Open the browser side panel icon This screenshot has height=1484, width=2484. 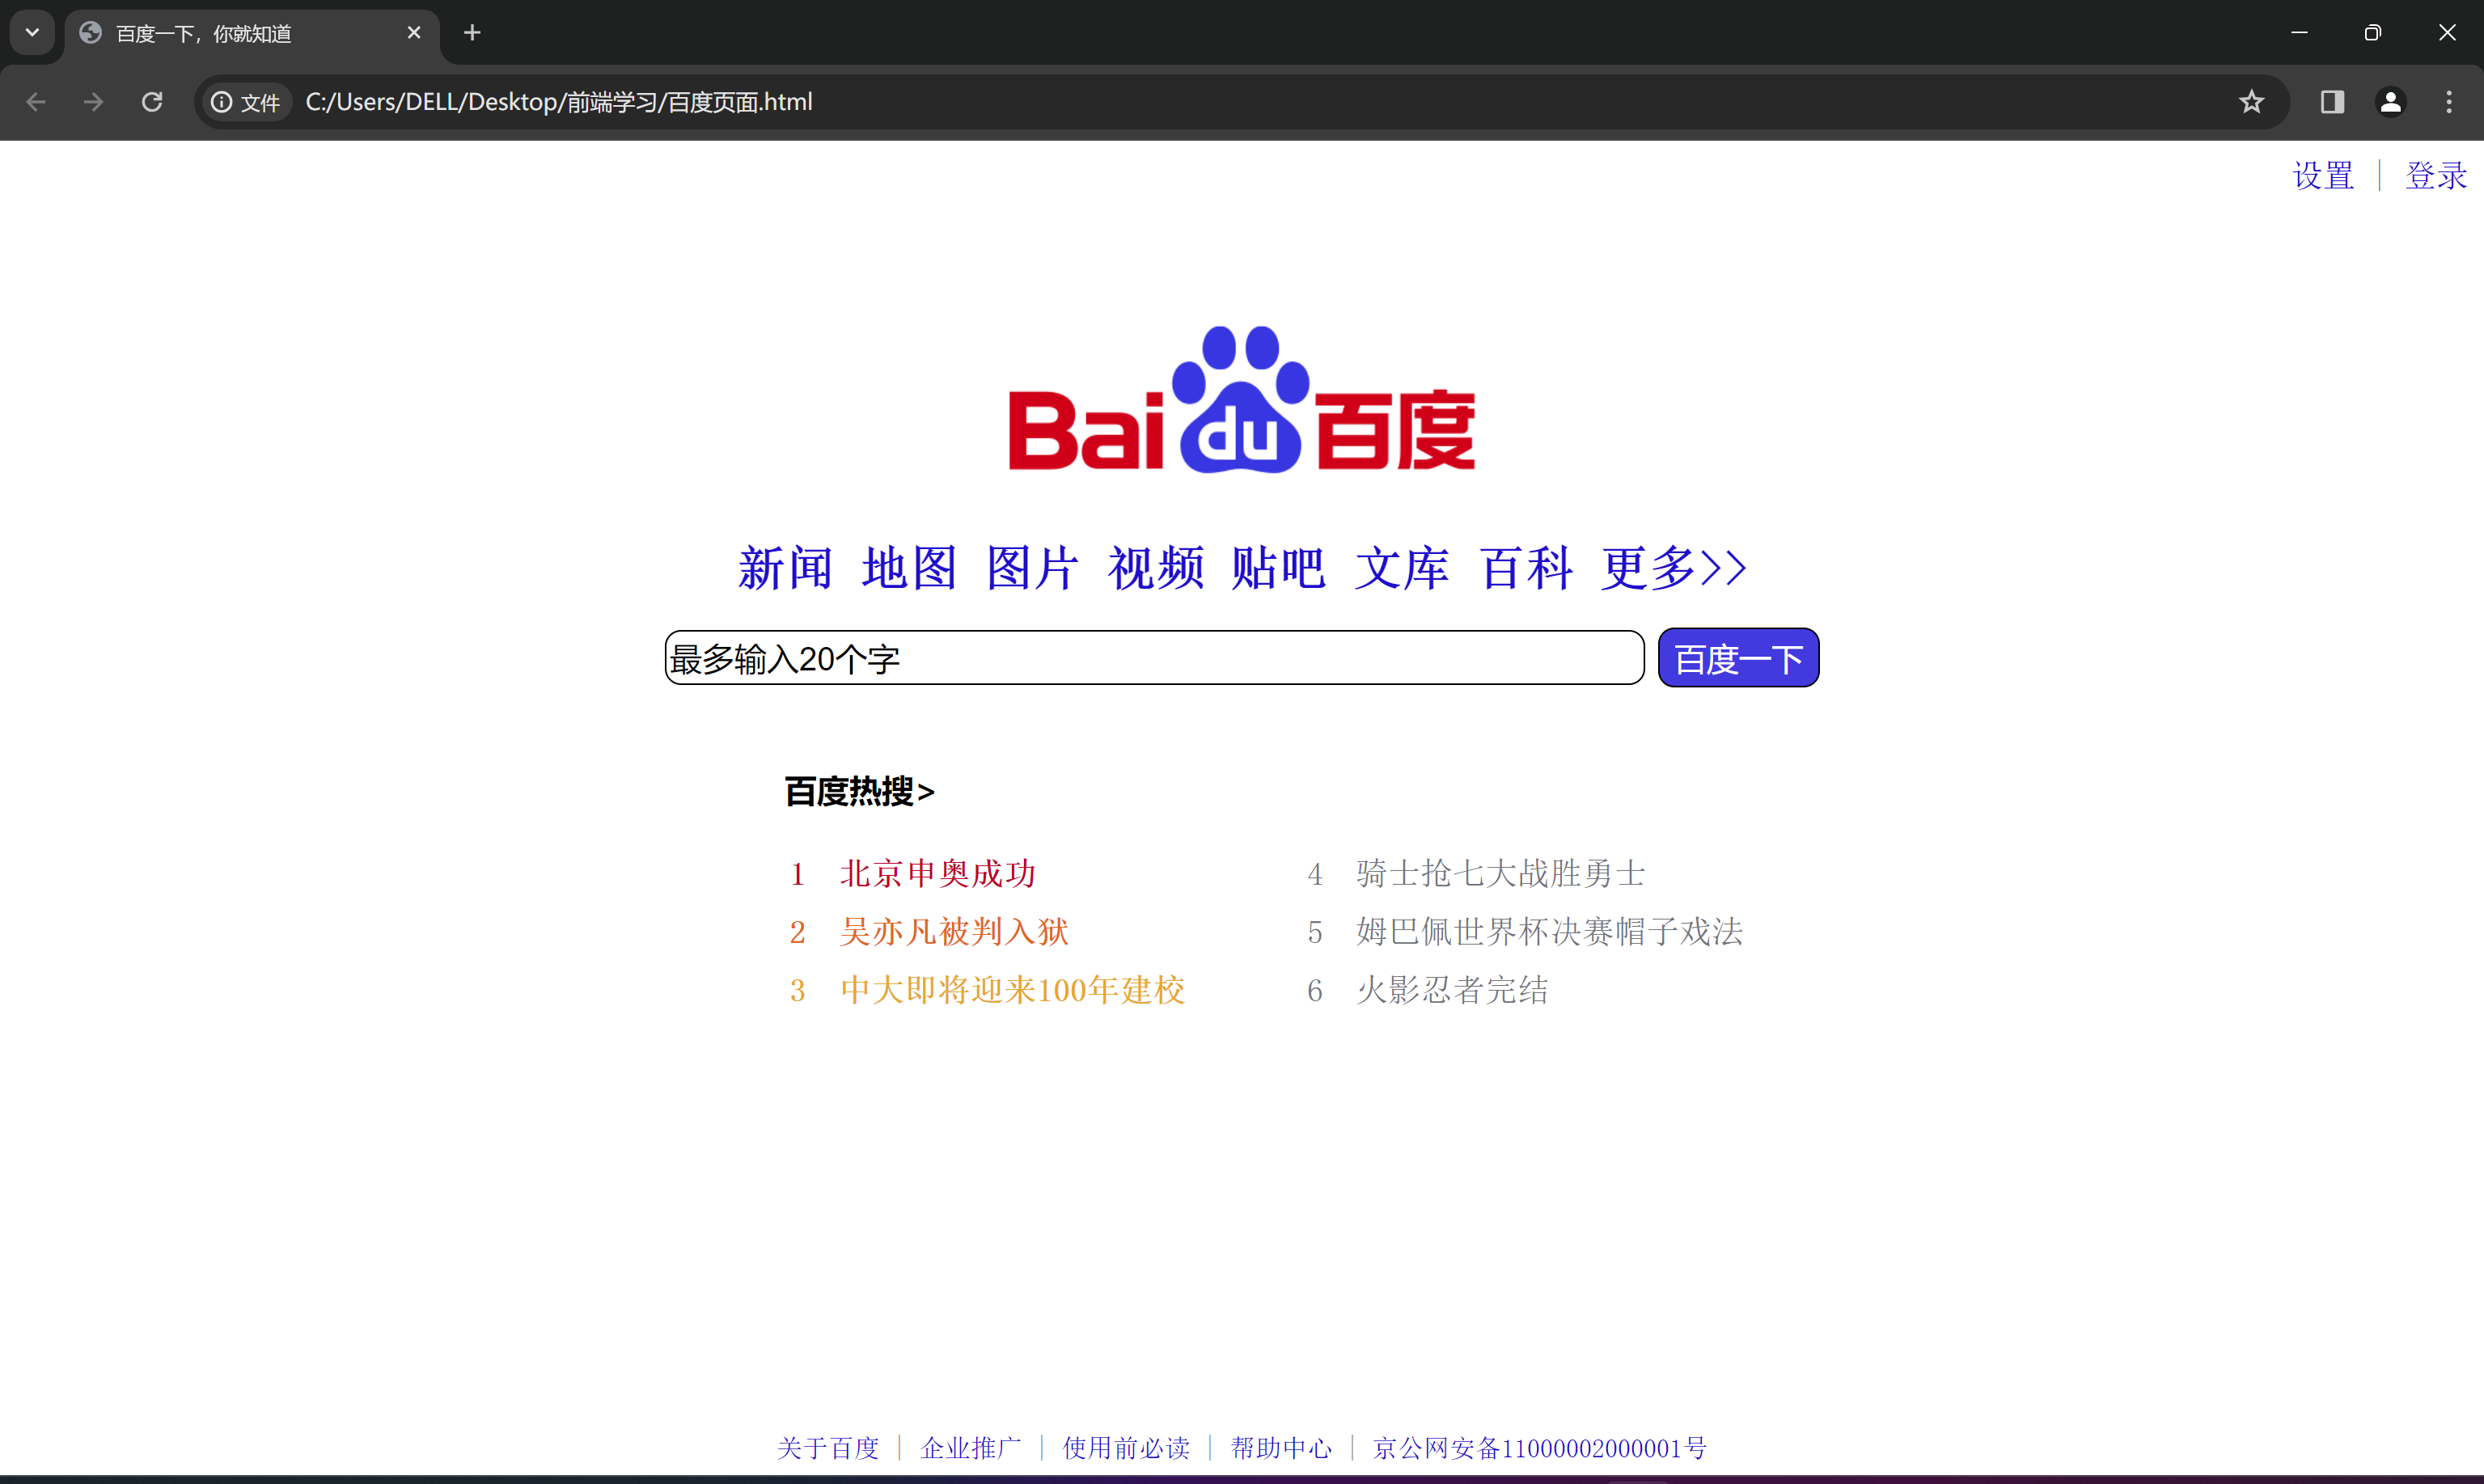2331,101
